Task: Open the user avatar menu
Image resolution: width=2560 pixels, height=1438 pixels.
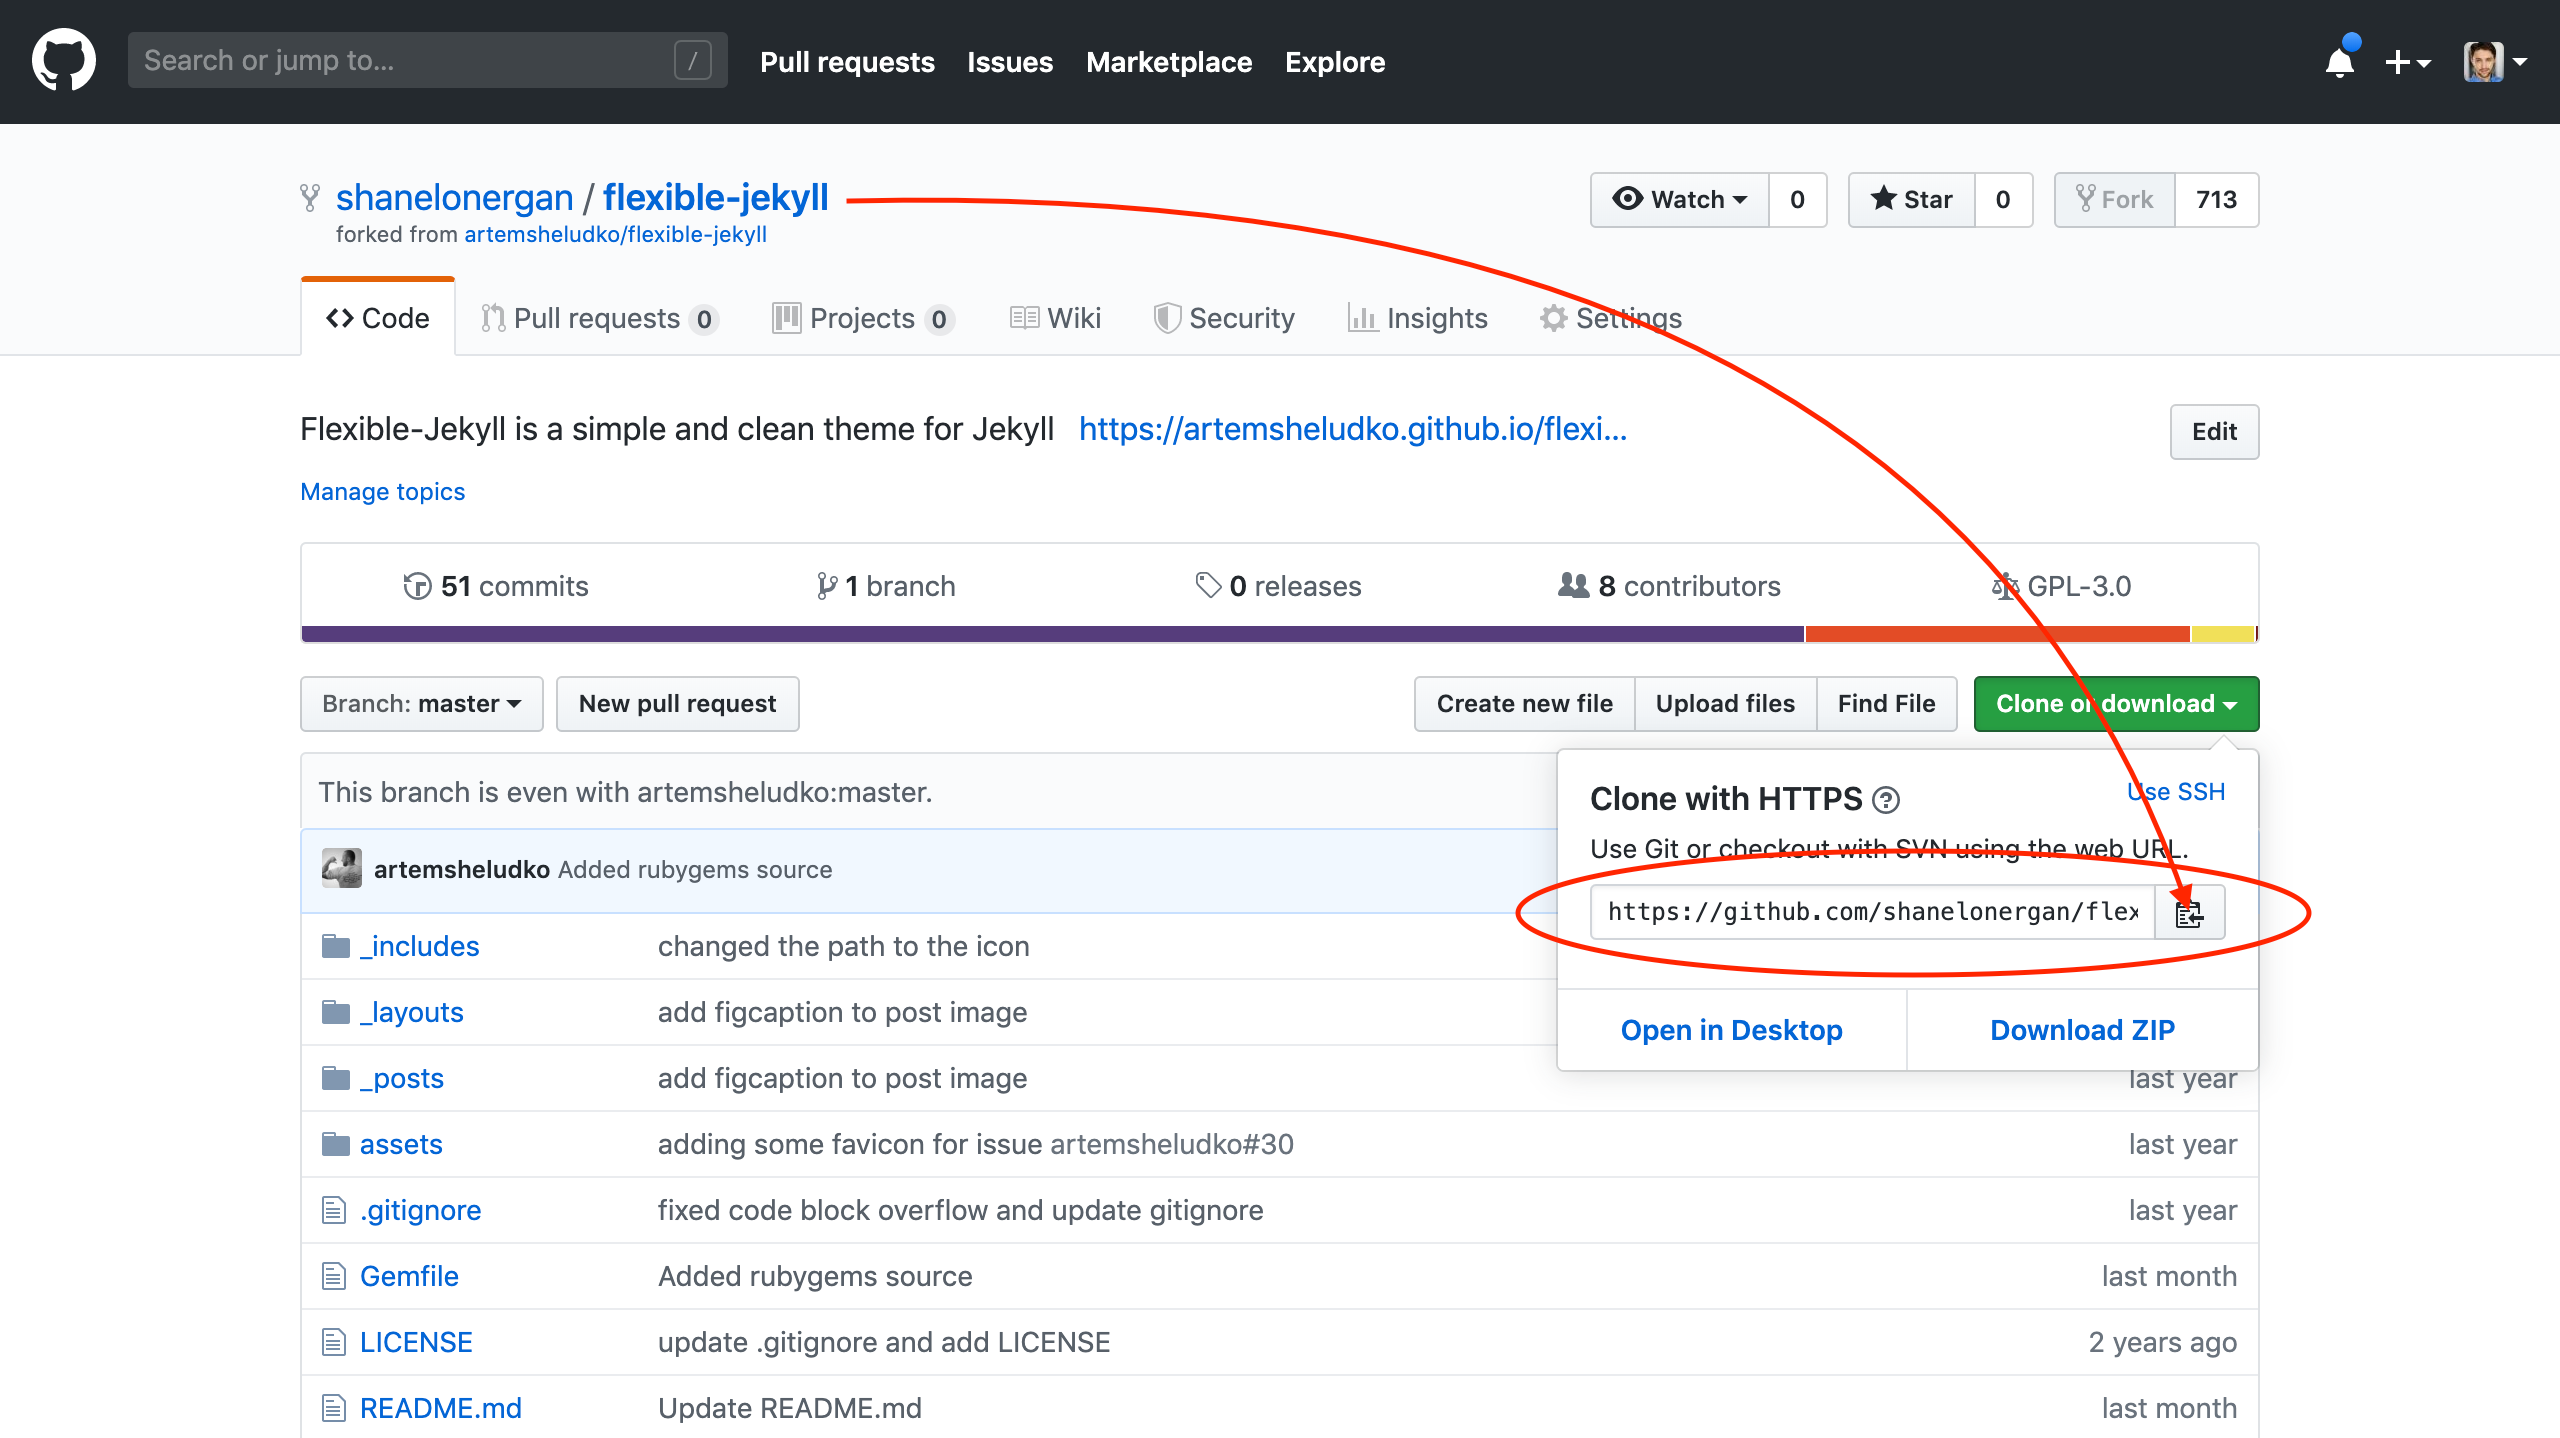Action: (2495, 62)
